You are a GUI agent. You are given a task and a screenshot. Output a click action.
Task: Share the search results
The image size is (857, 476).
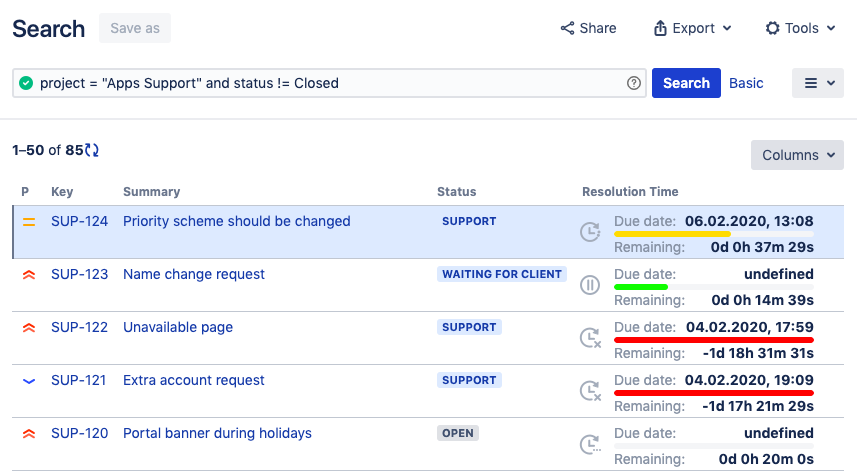pyautogui.click(x=588, y=28)
